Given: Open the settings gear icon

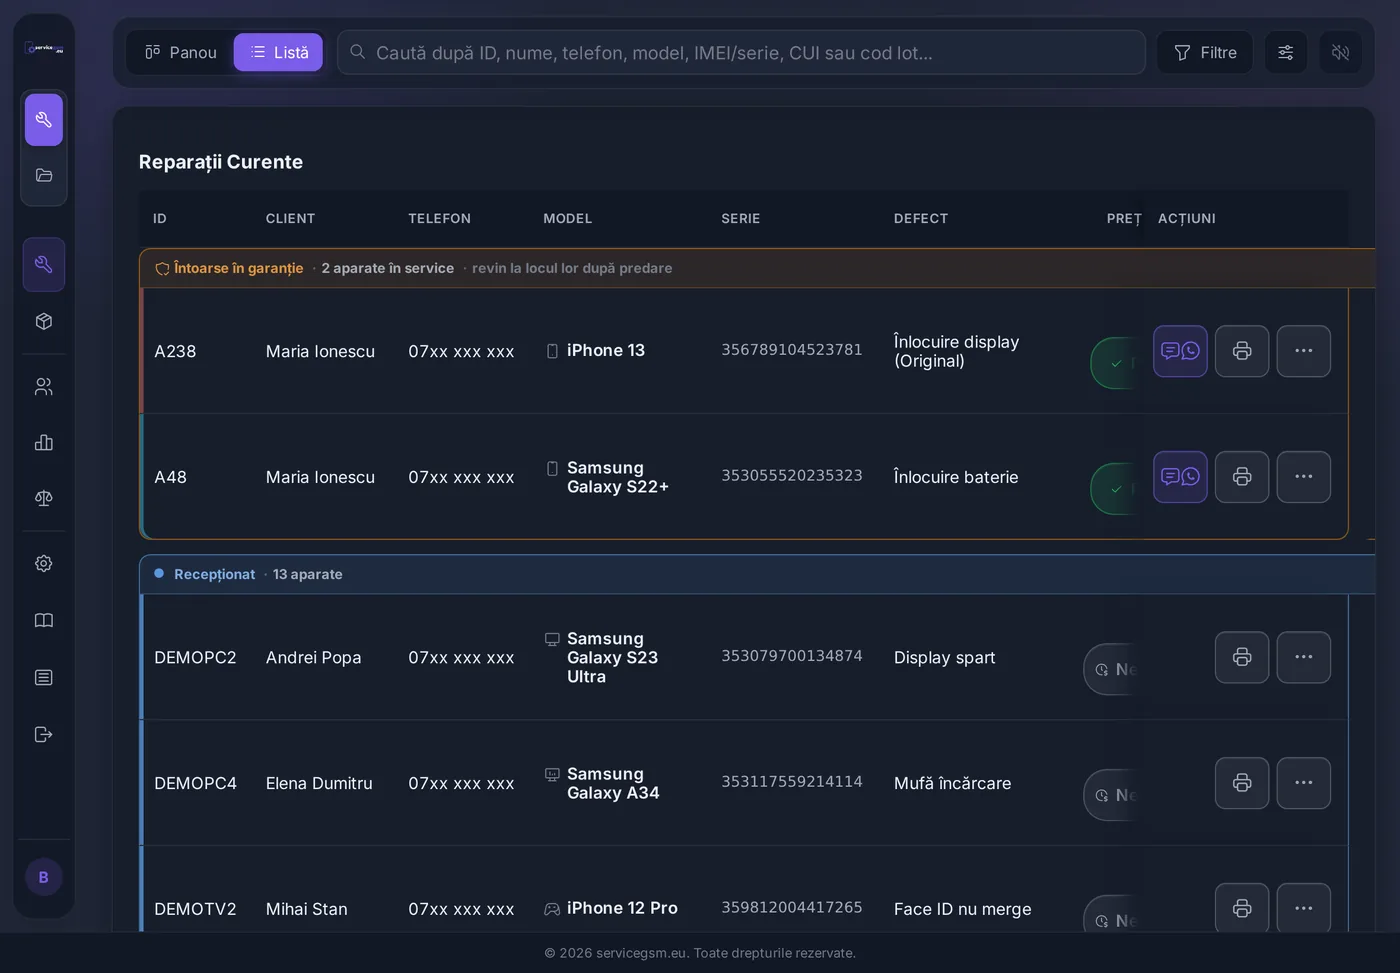Looking at the screenshot, I should (x=44, y=564).
